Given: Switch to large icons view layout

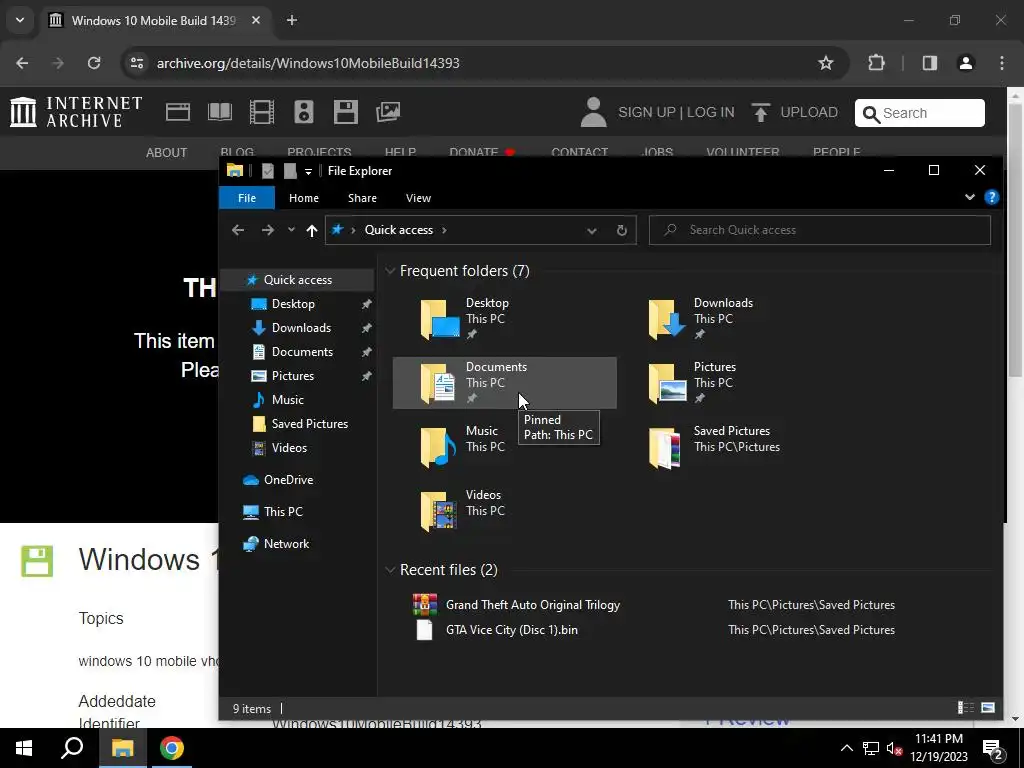Looking at the screenshot, I should [x=988, y=708].
